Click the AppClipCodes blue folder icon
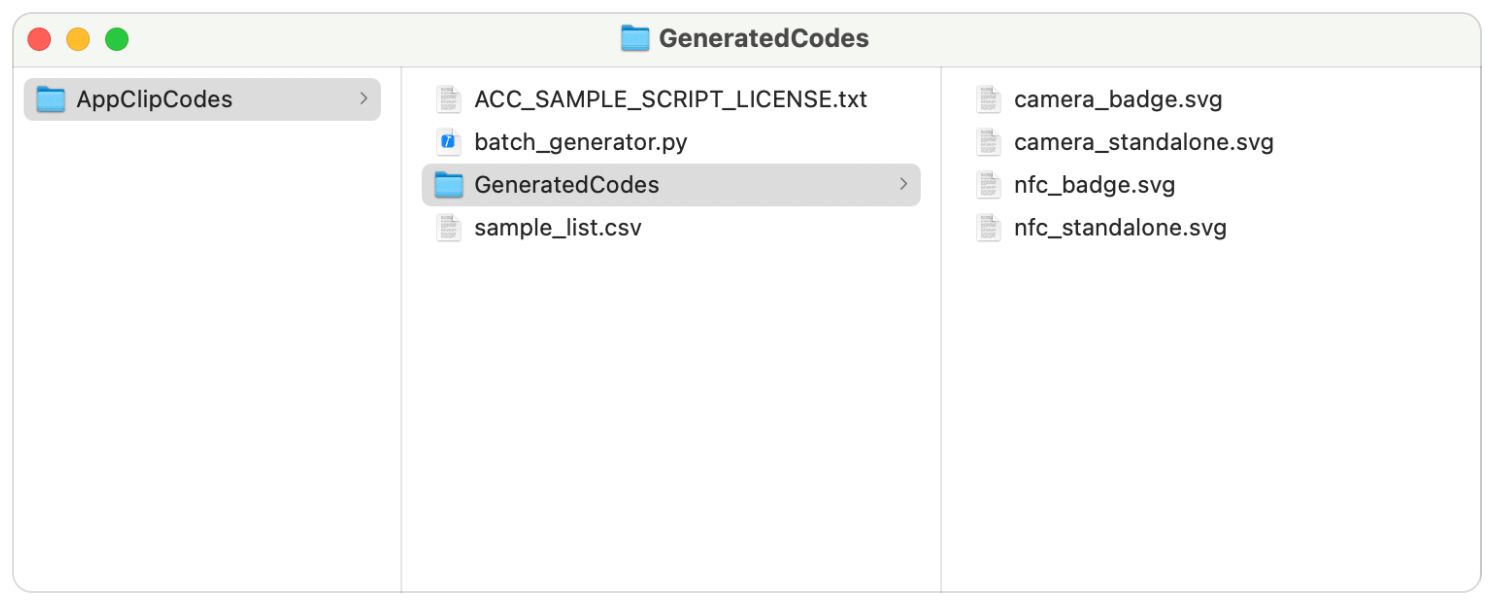1494x605 pixels. [x=51, y=99]
